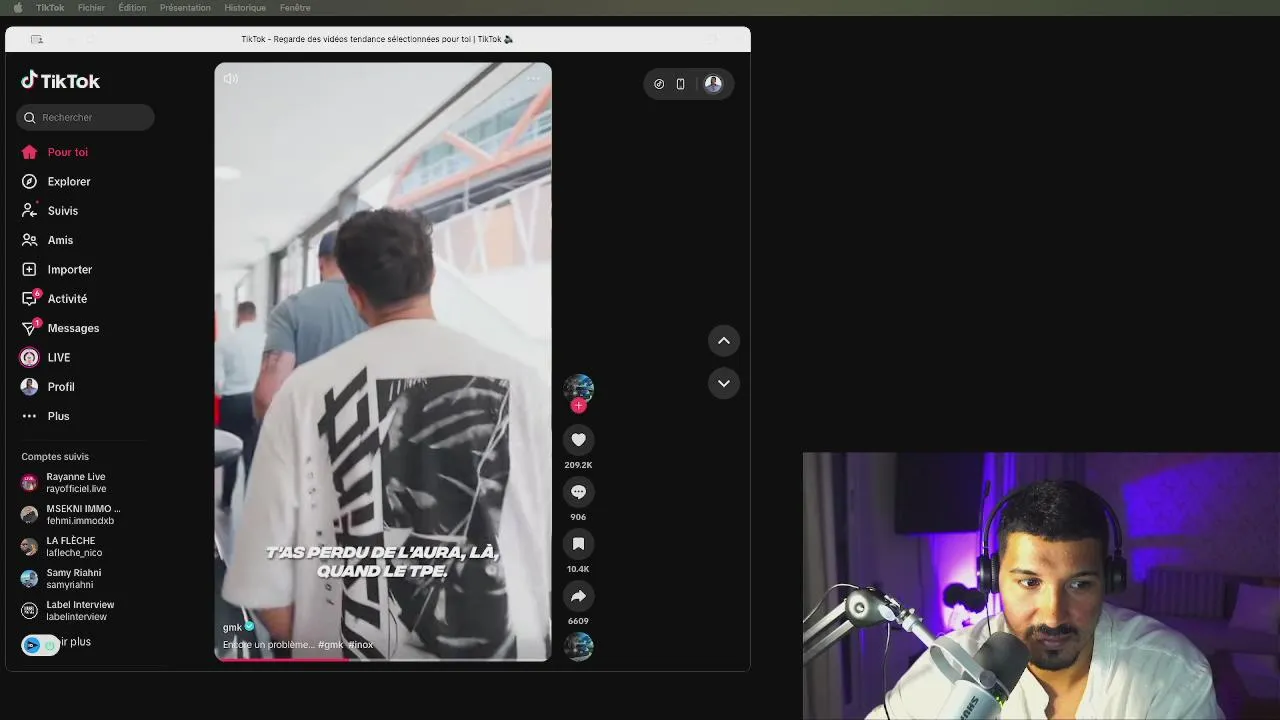
Task: Open Messages inbox
Action: (60, 328)
